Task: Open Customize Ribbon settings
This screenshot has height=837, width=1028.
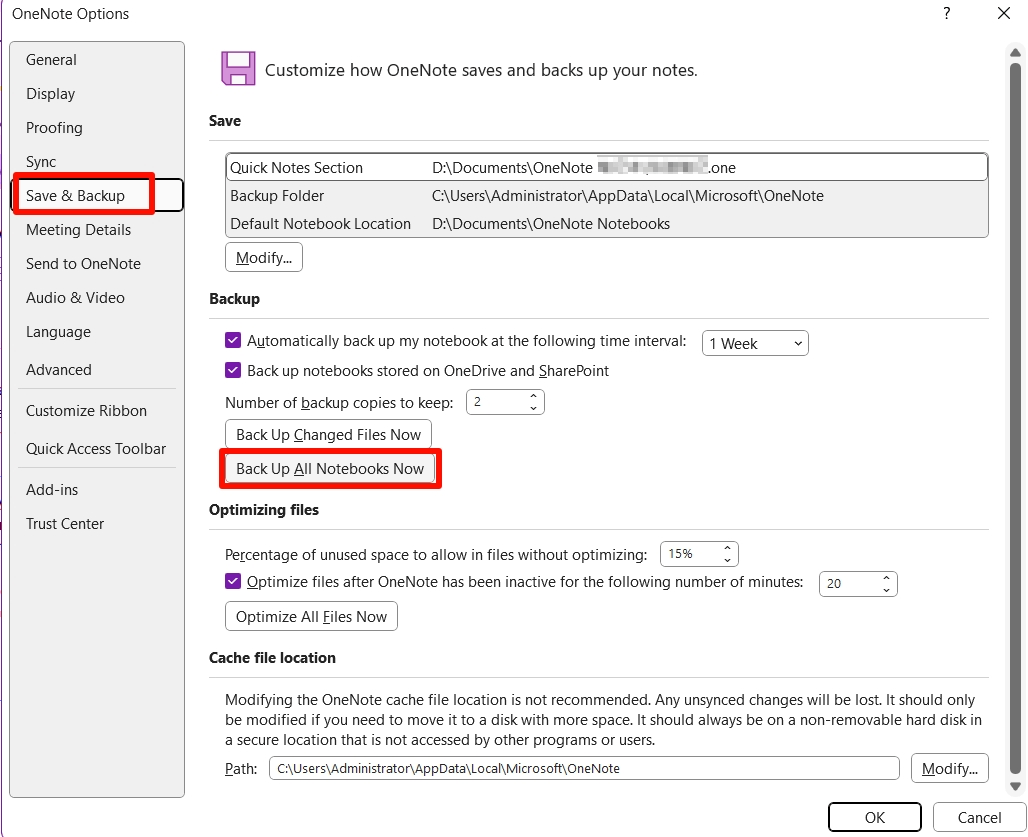Action: 86,410
